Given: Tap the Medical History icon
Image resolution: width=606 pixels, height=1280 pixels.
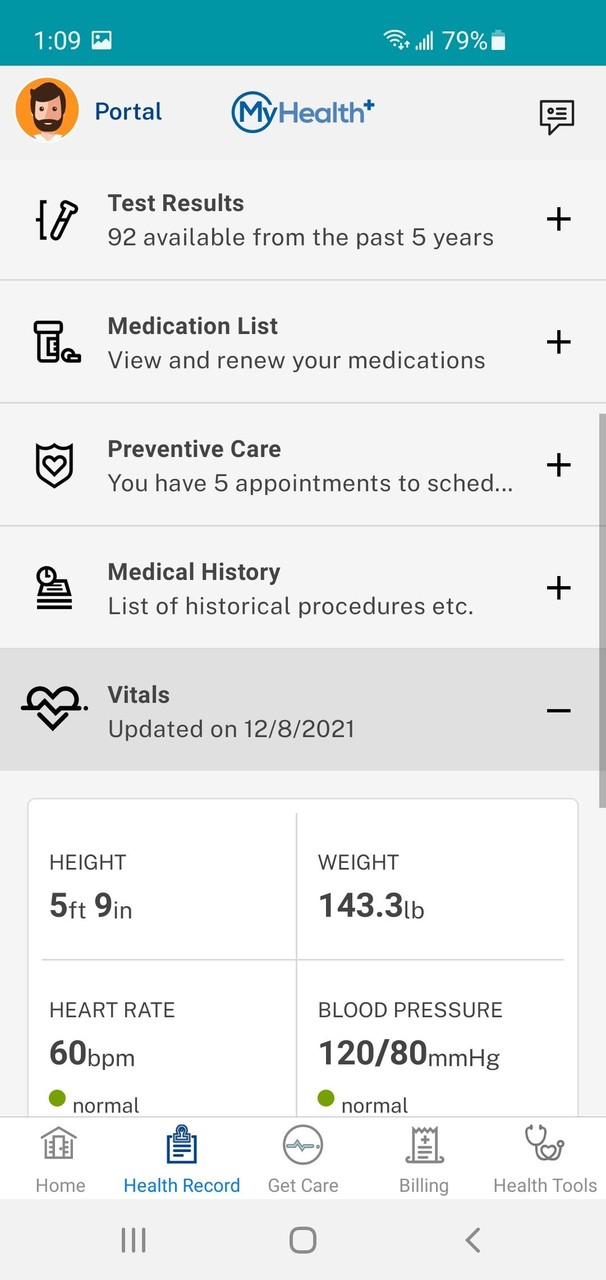Looking at the screenshot, I should 55,588.
